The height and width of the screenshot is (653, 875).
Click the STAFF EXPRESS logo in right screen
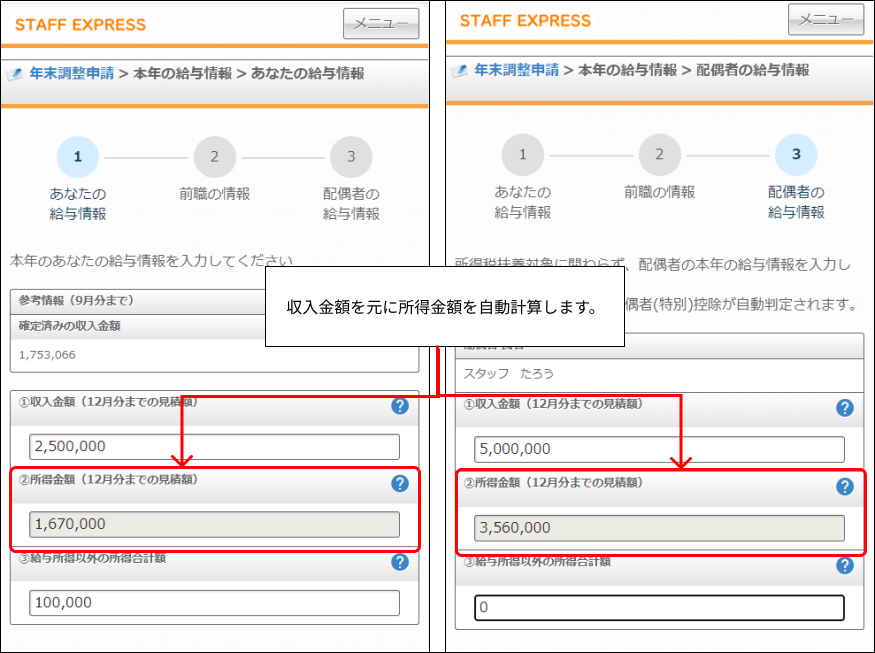point(525,21)
